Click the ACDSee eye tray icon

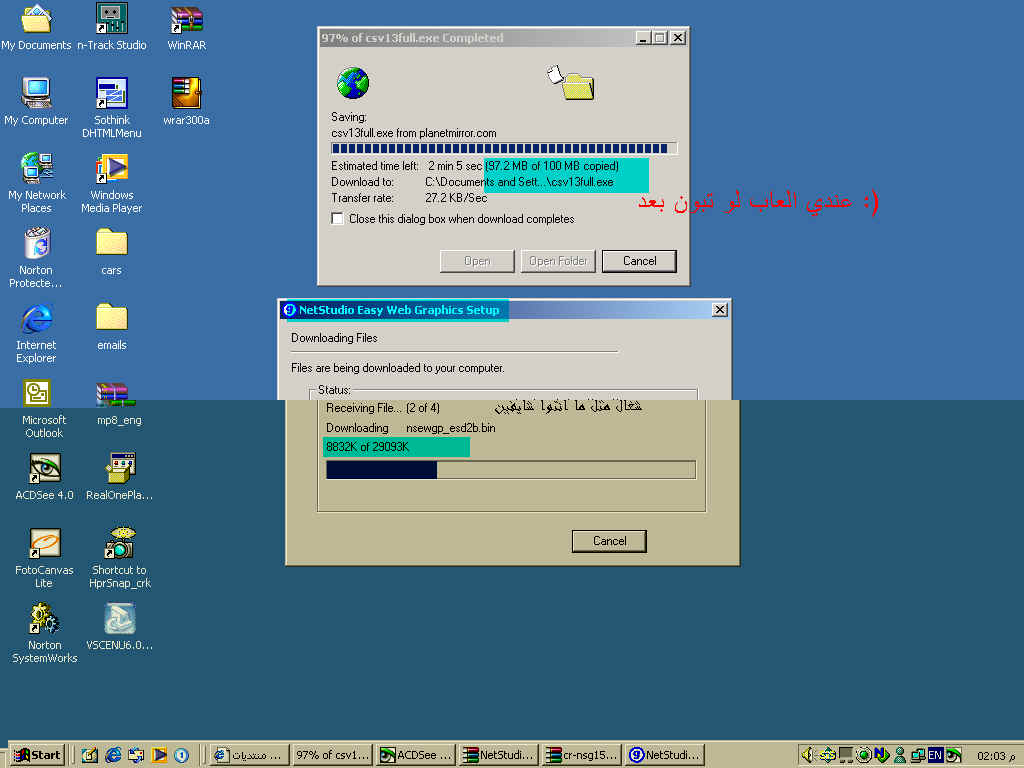point(953,755)
